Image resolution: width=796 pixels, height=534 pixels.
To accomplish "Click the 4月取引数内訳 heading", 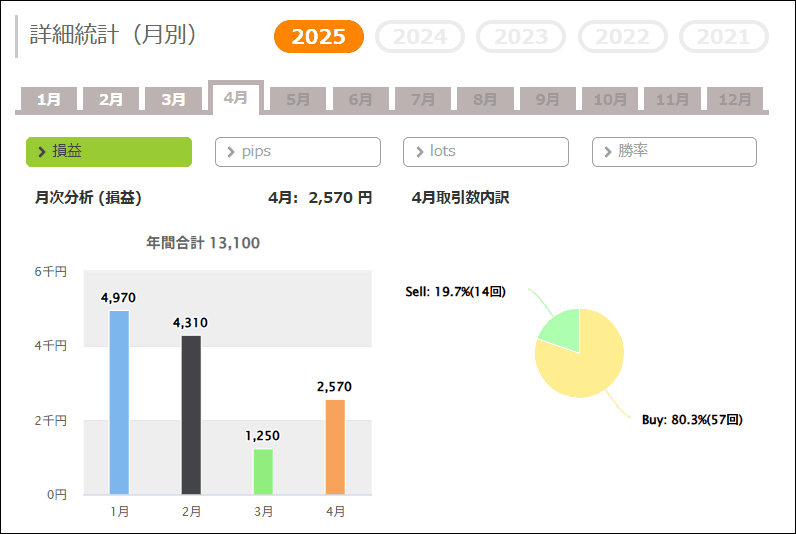I will pos(460,197).
